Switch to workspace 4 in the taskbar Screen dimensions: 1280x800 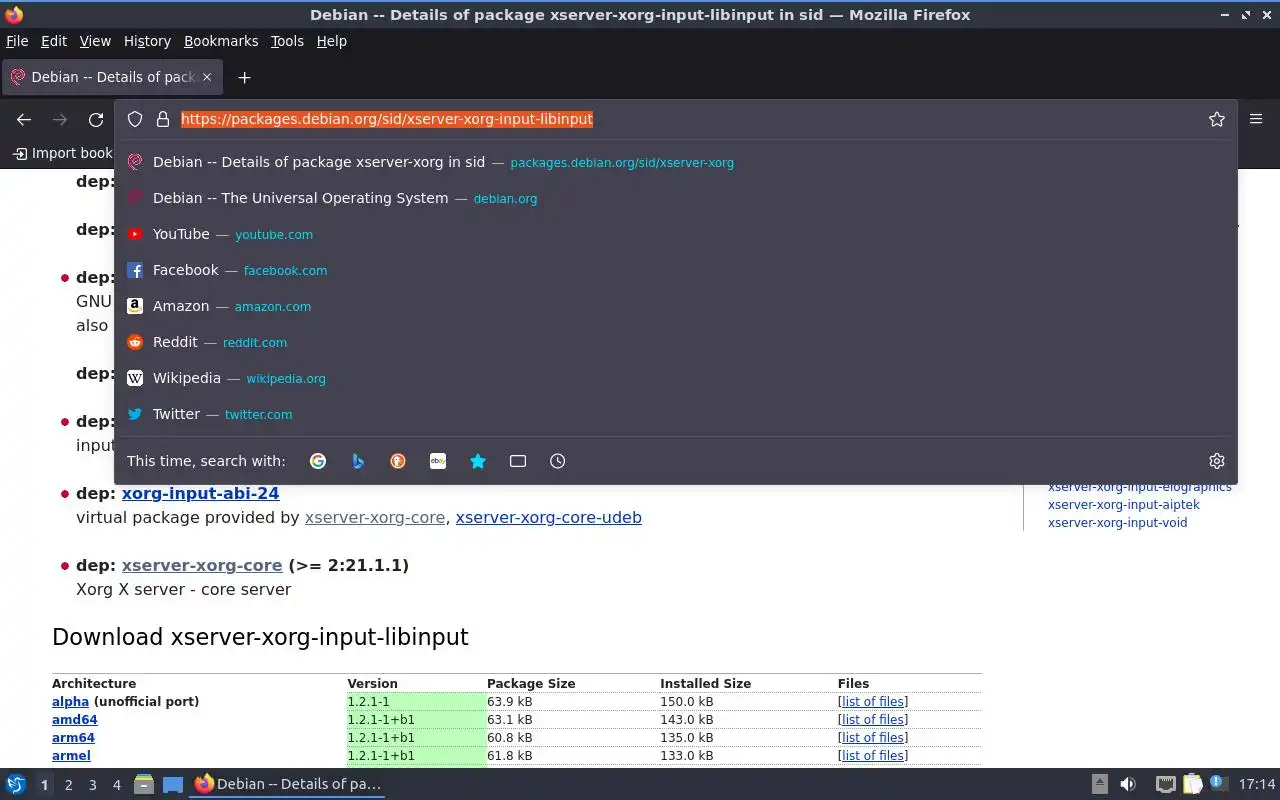click(x=116, y=785)
